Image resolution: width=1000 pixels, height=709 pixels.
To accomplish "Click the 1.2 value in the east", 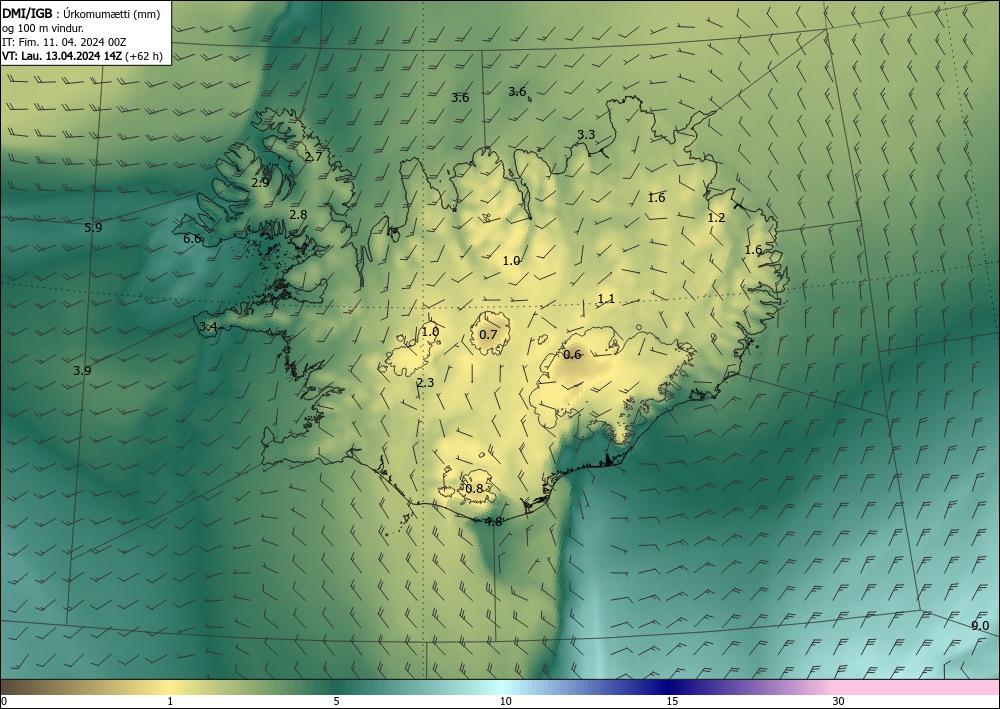I will pos(716,218).
